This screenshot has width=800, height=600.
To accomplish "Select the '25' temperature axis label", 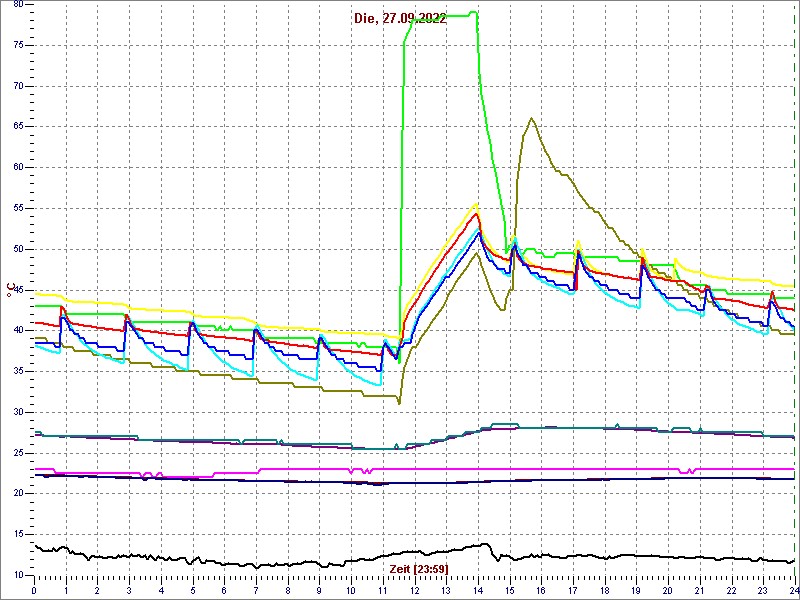I will tap(18, 453).
